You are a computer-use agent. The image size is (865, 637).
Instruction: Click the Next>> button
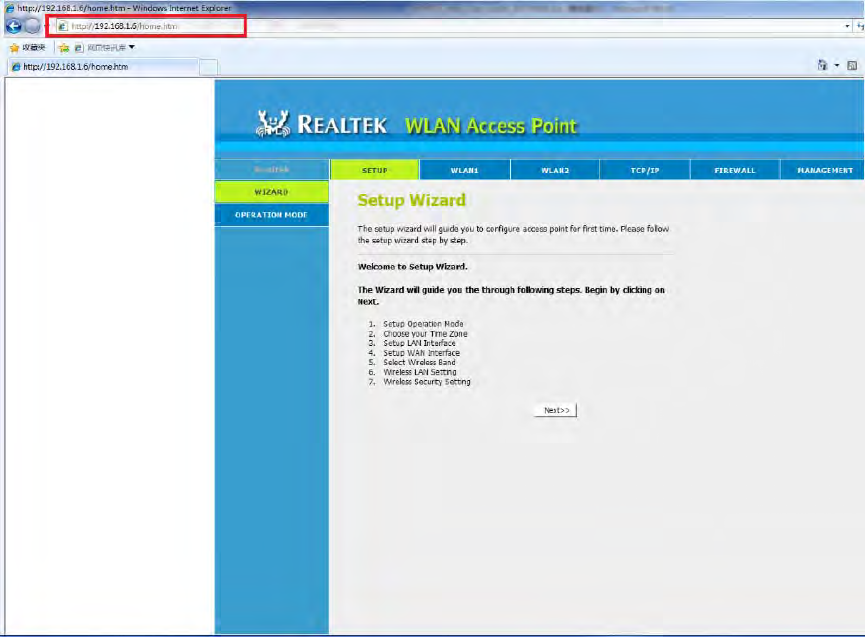point(556,410)
